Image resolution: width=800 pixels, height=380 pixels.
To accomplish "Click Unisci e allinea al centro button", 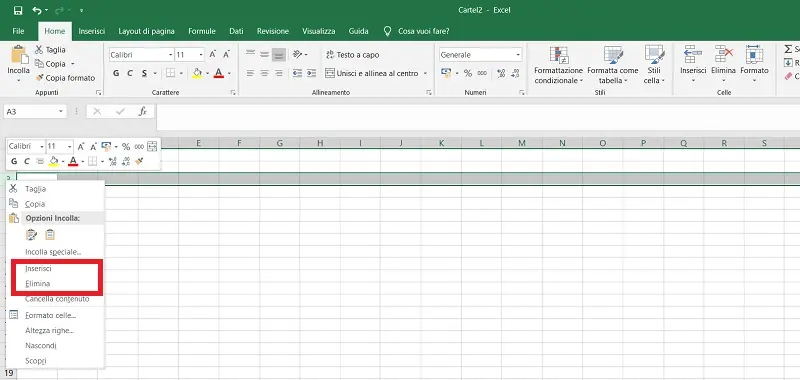I will click(x=371, y=73).
